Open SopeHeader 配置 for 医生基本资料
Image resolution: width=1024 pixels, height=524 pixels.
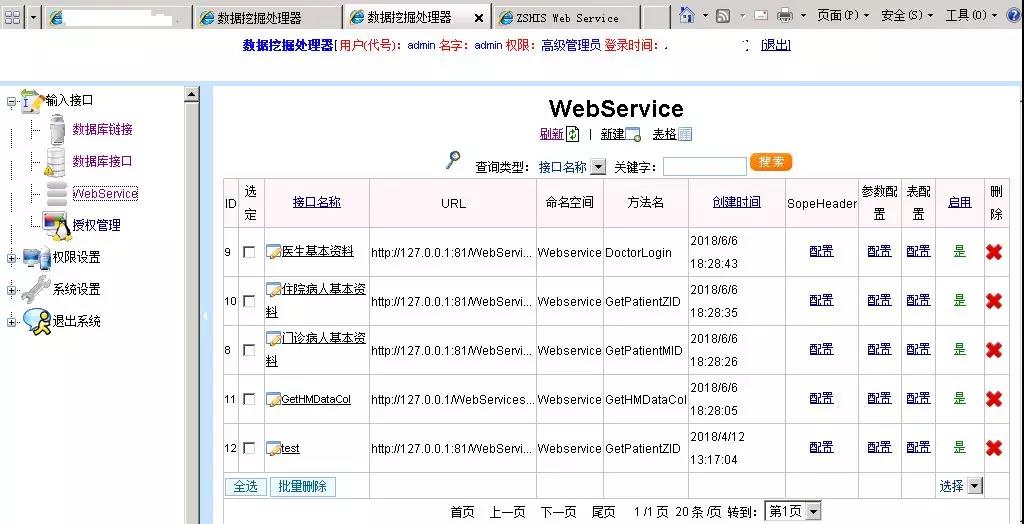coord(821,251)
